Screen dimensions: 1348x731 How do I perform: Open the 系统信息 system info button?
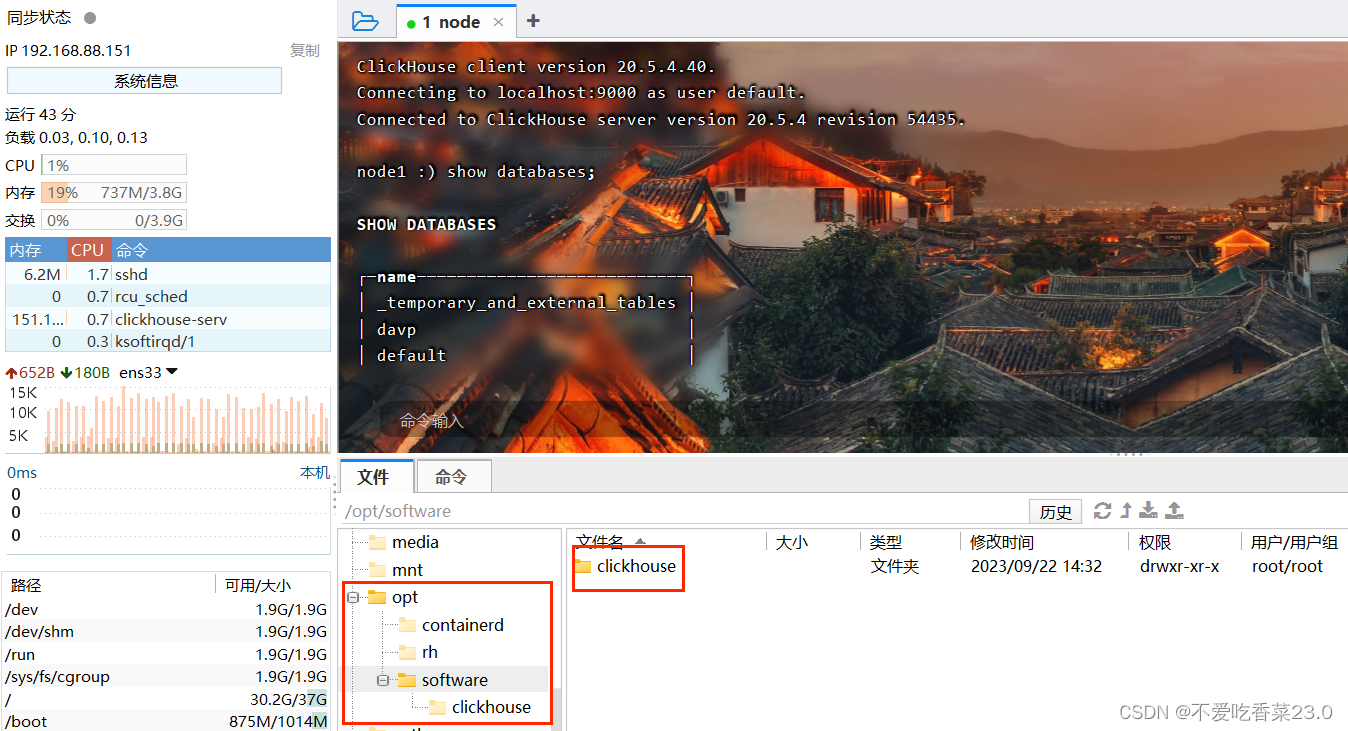145,81
